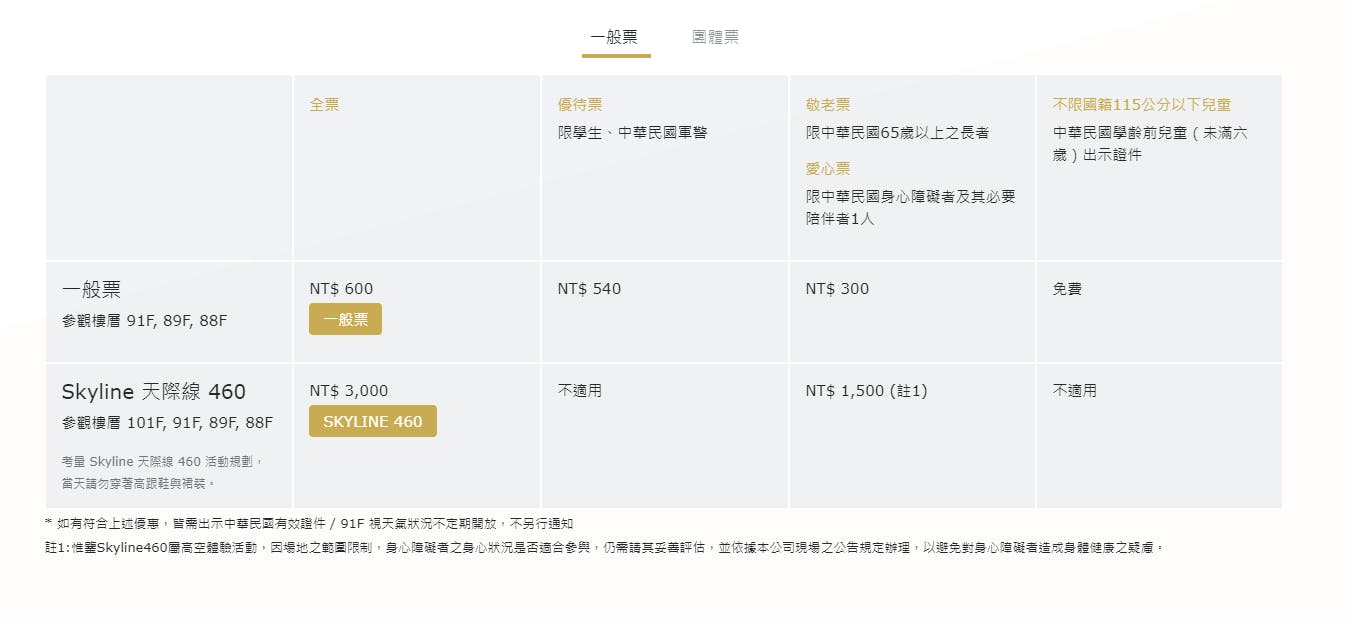
Task: Click the 敬老票 heading
Action: click(x=828, y=104)
